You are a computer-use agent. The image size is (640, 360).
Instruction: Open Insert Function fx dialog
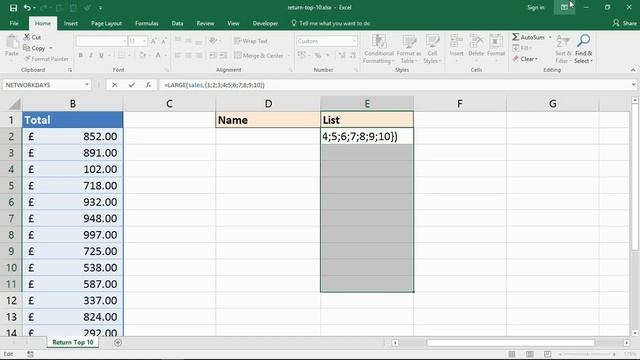148,85
